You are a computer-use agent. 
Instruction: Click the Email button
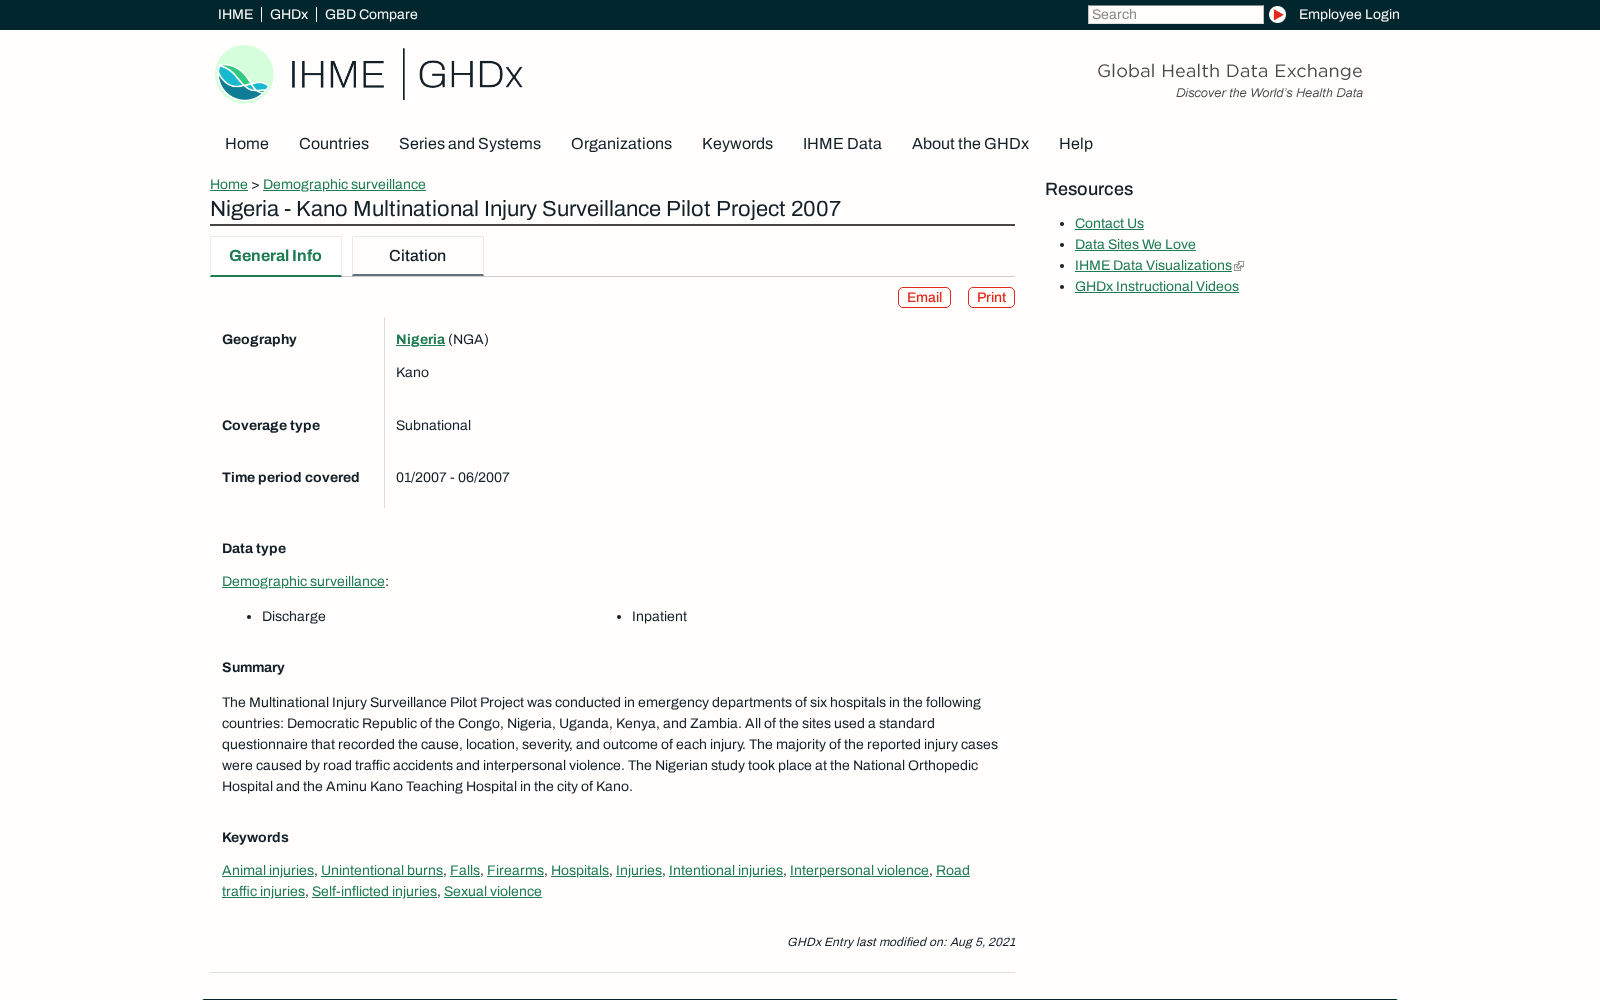(924, 297)
